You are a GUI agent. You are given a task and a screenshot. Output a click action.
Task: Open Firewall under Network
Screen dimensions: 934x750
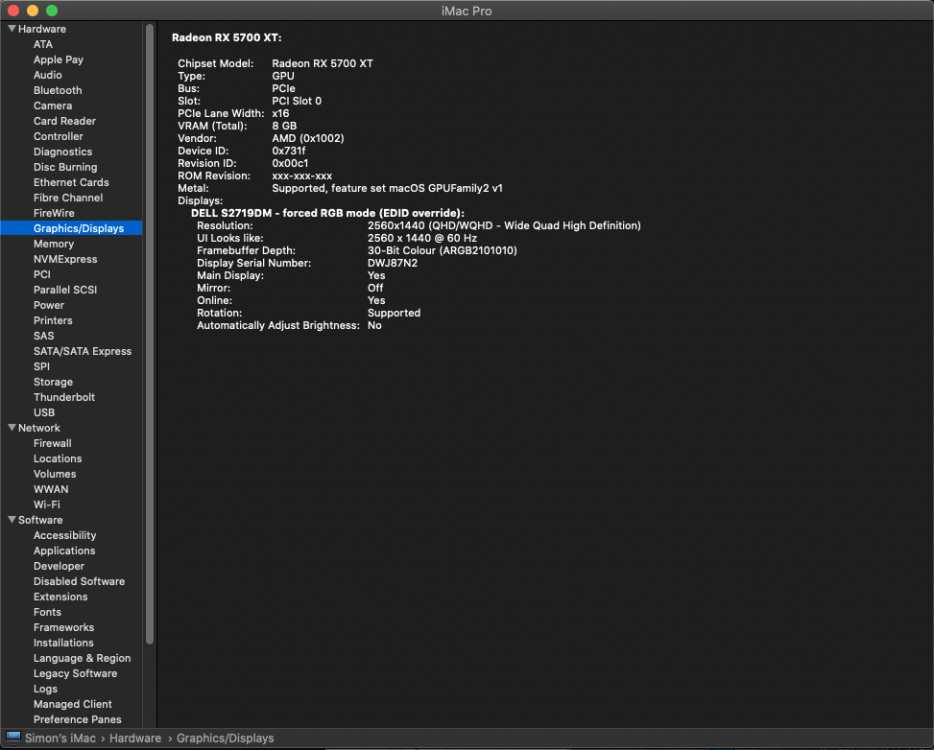[52, 443]
